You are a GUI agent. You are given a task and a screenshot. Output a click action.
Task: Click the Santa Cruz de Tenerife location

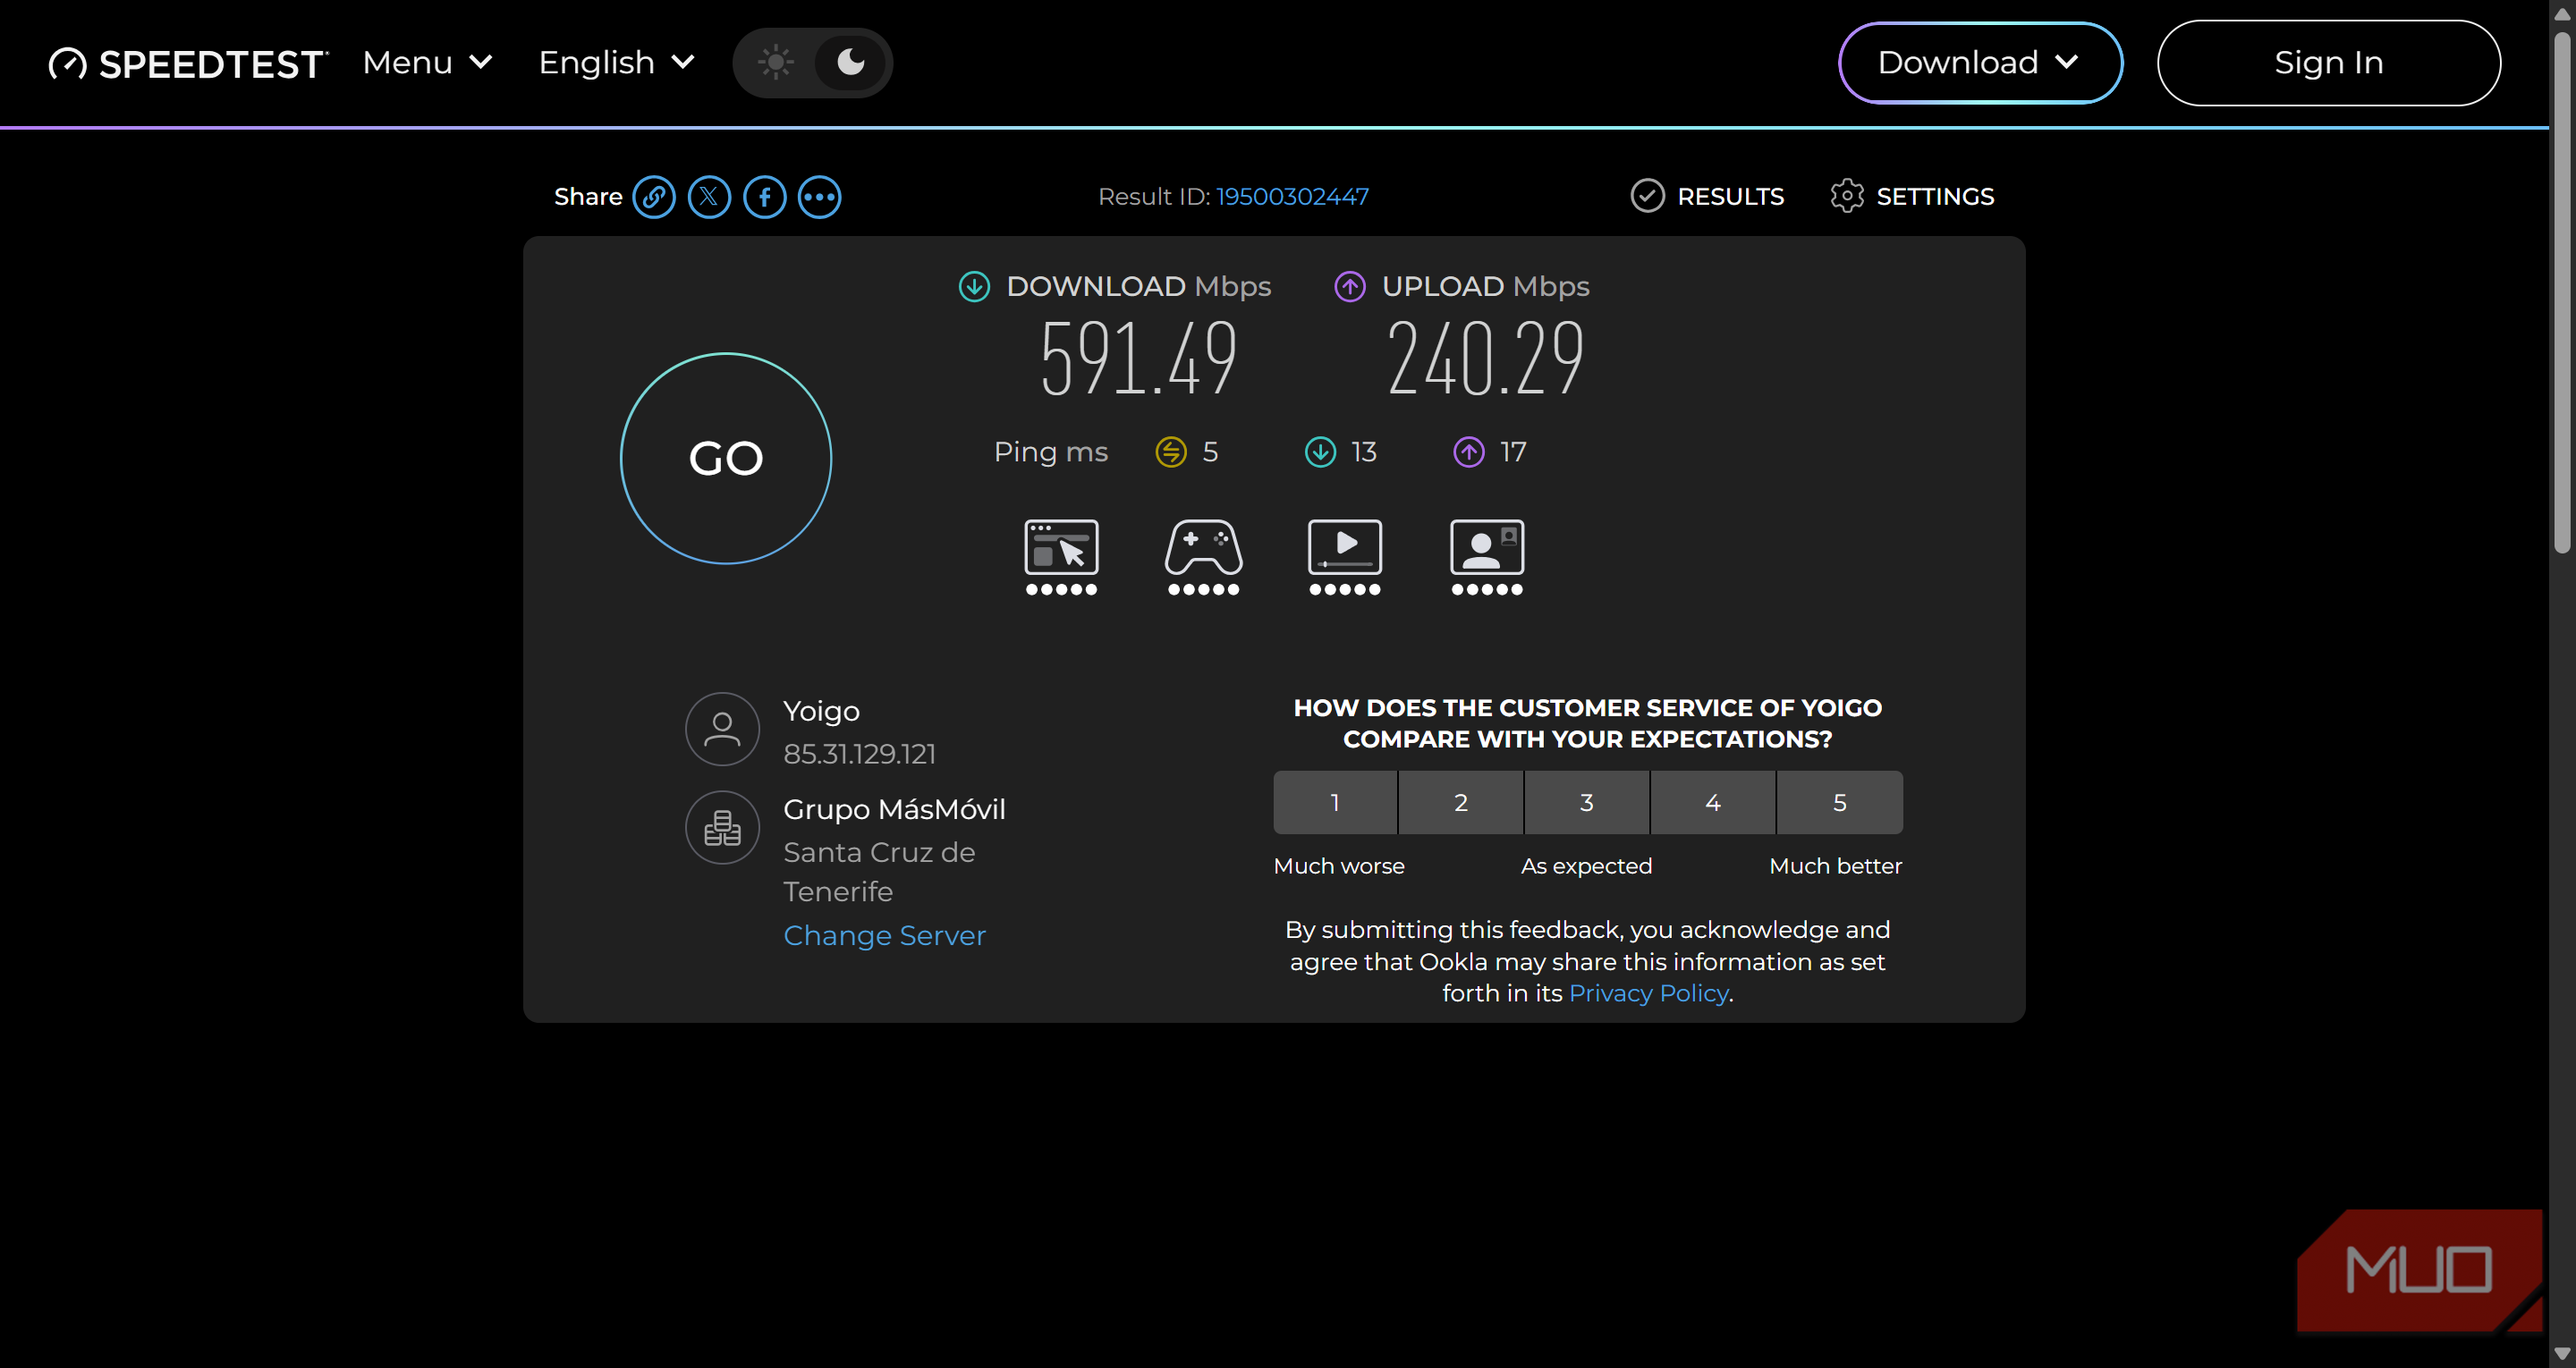point(879,872)
